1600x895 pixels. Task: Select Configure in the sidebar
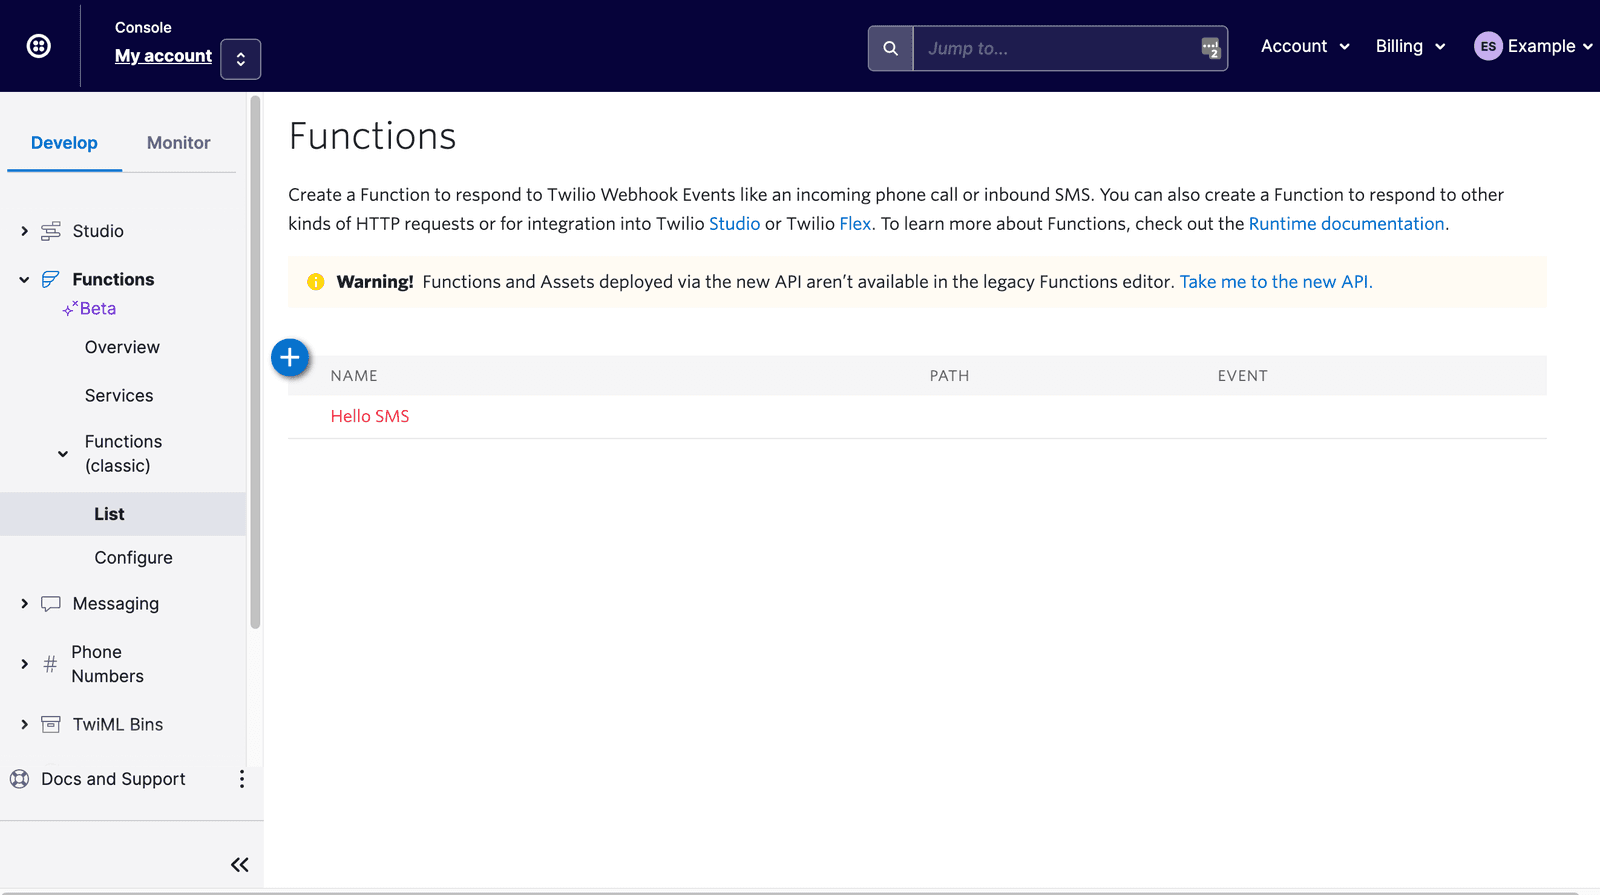click(133, 558)
